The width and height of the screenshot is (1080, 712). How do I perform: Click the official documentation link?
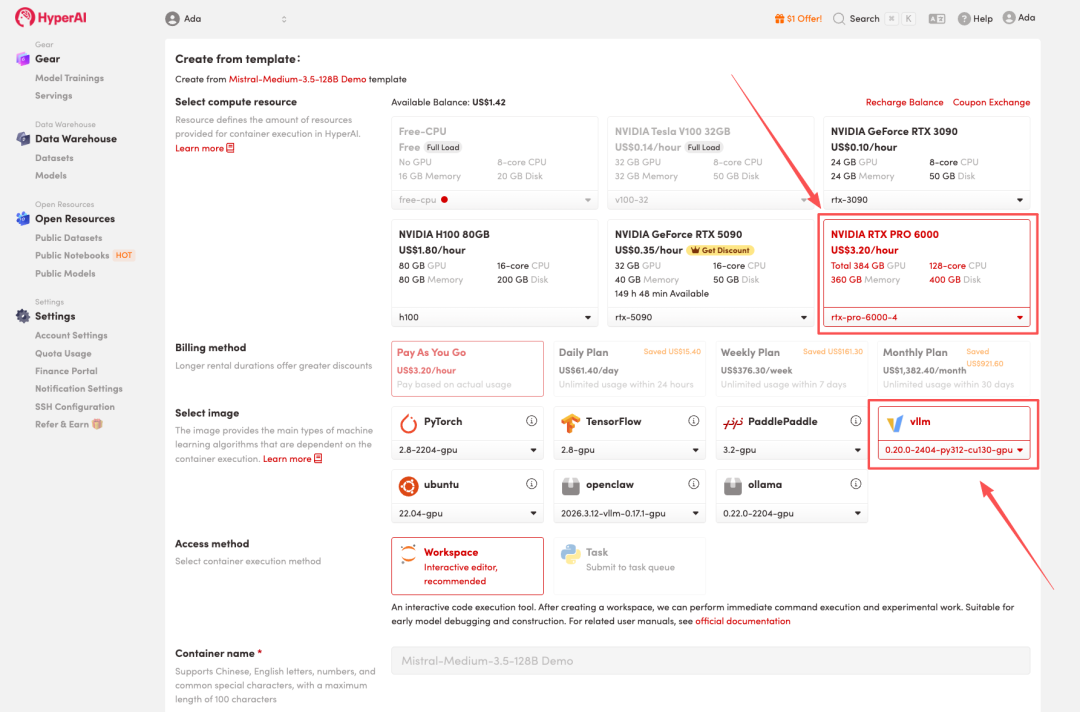click(742, 621)
